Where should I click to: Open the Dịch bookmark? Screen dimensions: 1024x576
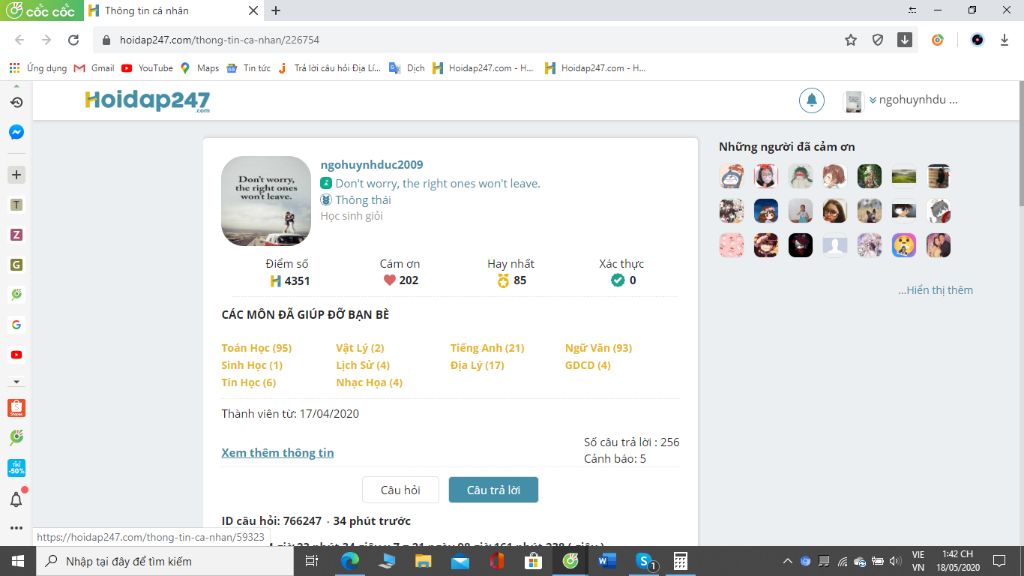[407, 68]
